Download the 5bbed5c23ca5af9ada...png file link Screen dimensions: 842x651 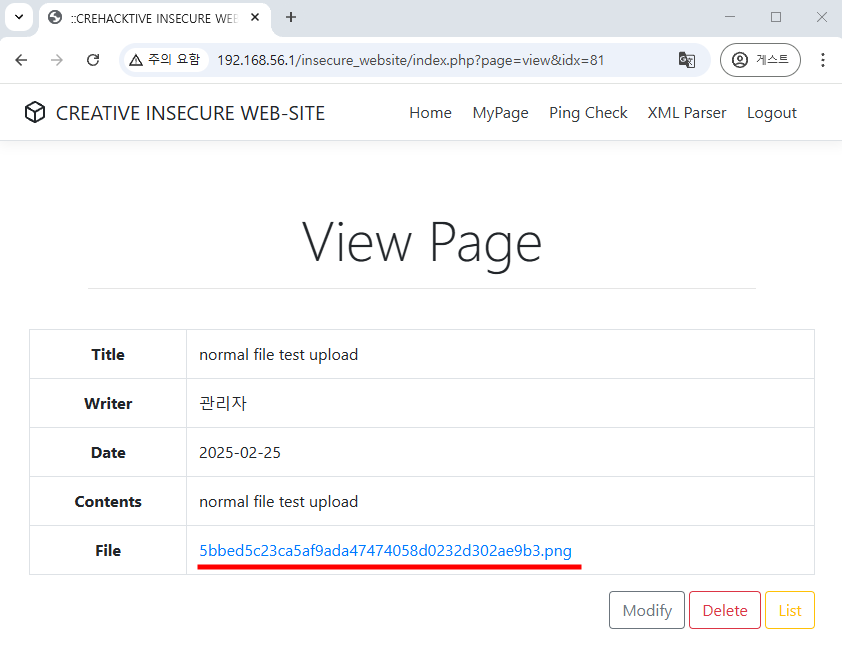click(x=385, y=551)
